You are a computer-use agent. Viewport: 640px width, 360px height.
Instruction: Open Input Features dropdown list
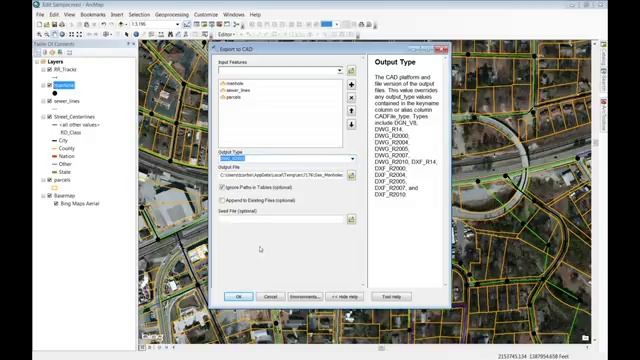(340, 71)
